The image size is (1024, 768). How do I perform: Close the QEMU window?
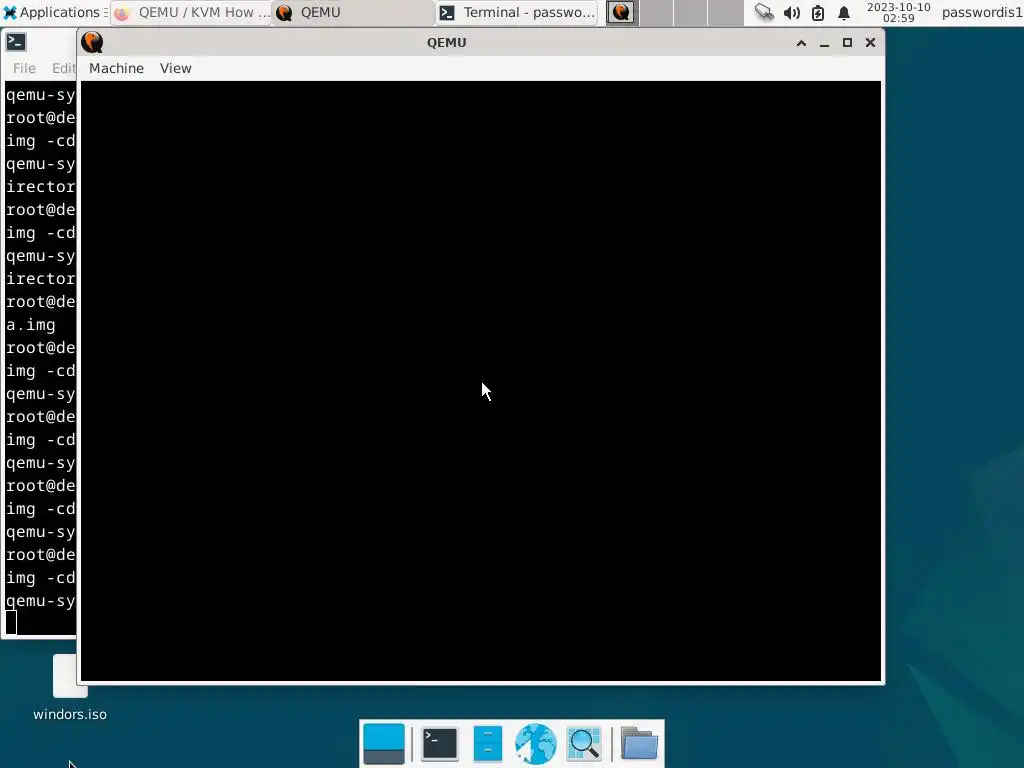click(x=870, y=42)
